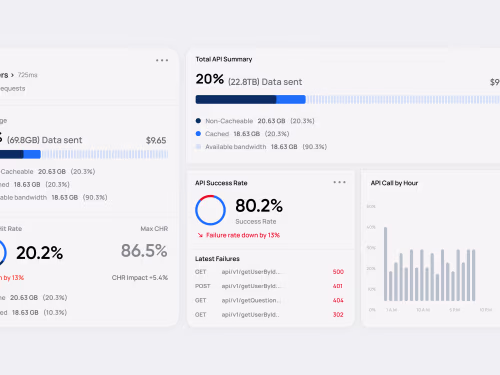
Task: Click the Max CHR 86.5% value
Action: 144,251
